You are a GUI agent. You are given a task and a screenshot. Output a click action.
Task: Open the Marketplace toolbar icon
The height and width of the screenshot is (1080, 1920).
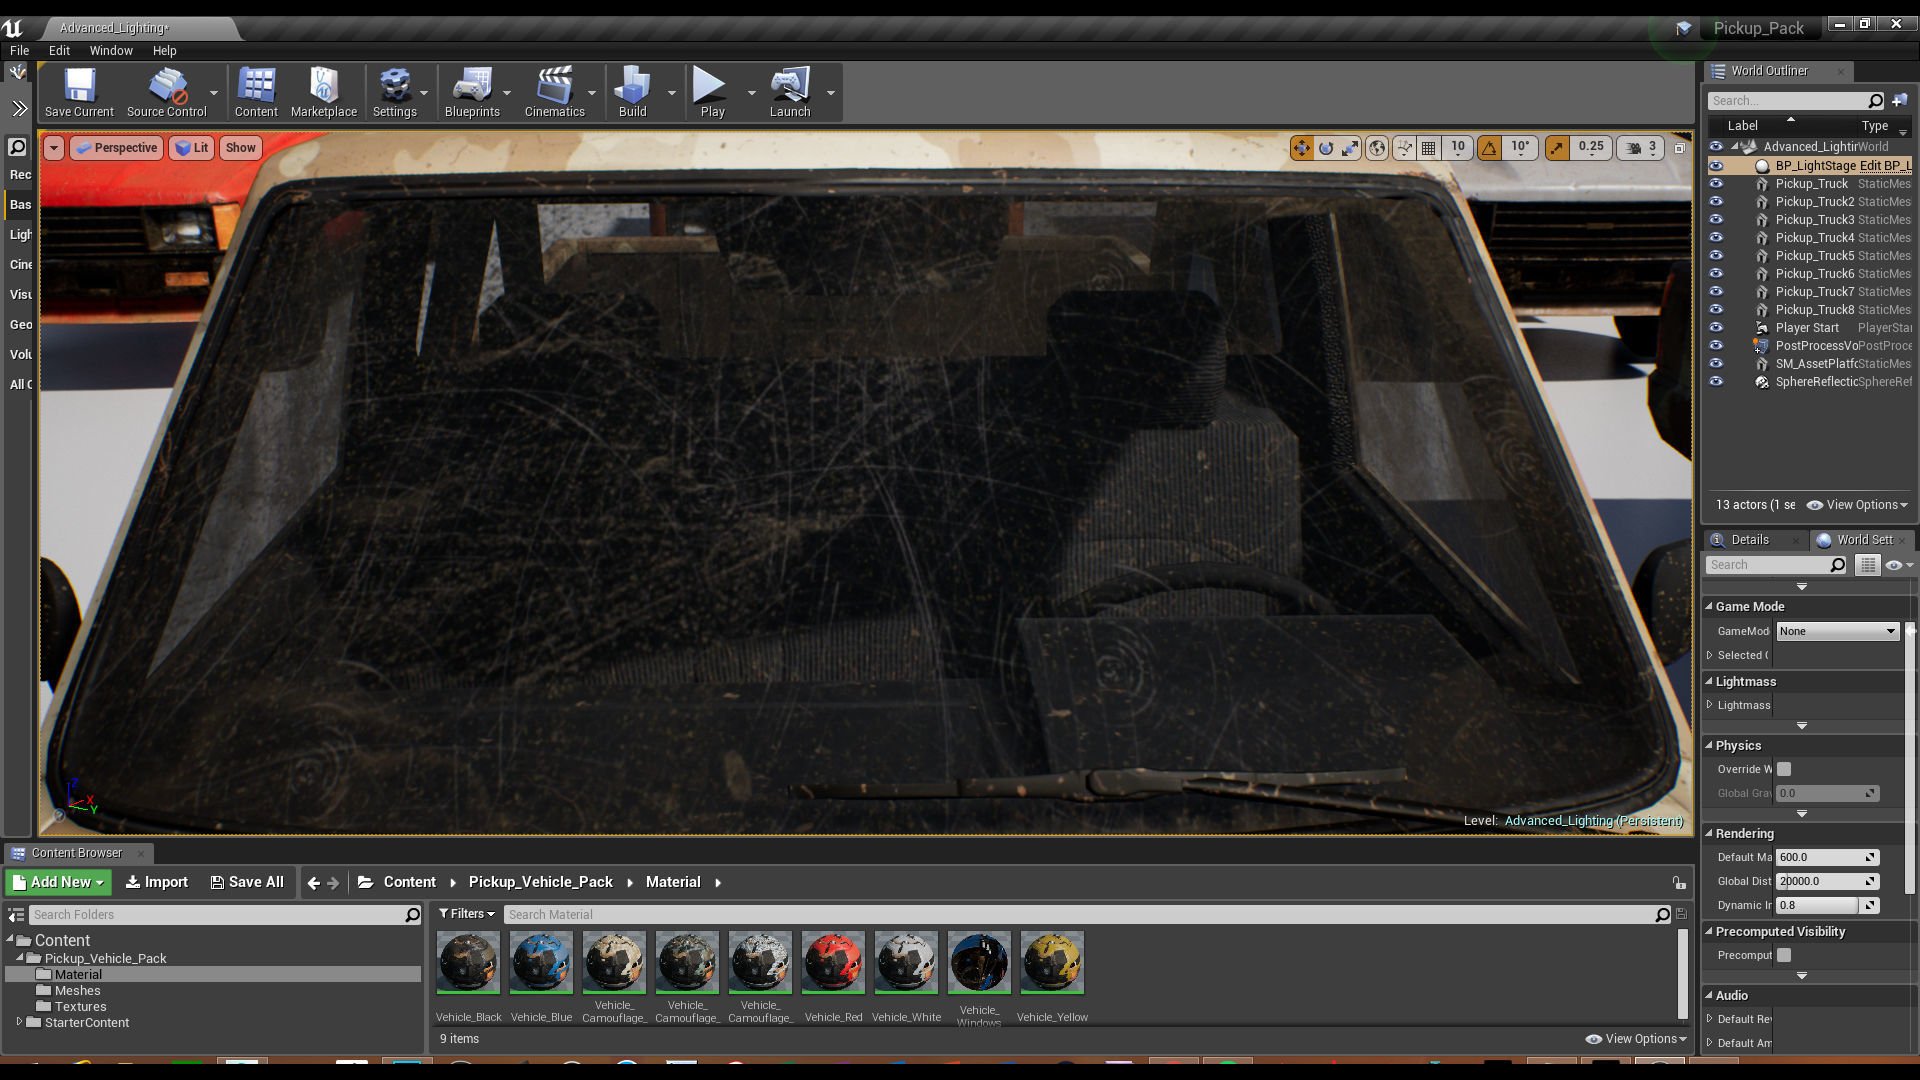pos(323,88)
